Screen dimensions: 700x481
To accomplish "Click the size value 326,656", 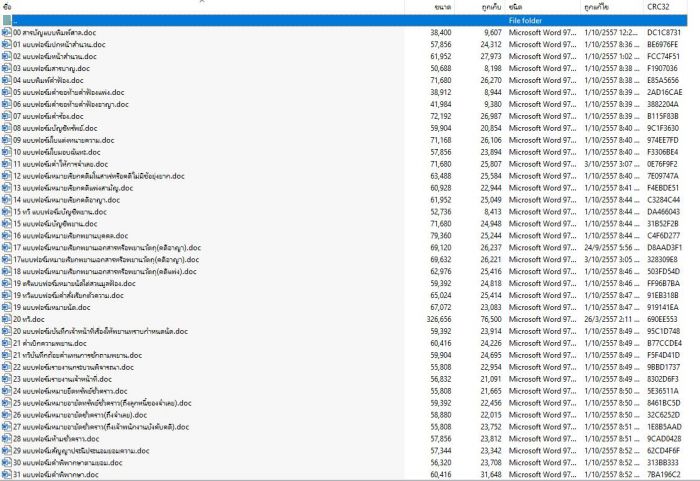I will point(439,319).
